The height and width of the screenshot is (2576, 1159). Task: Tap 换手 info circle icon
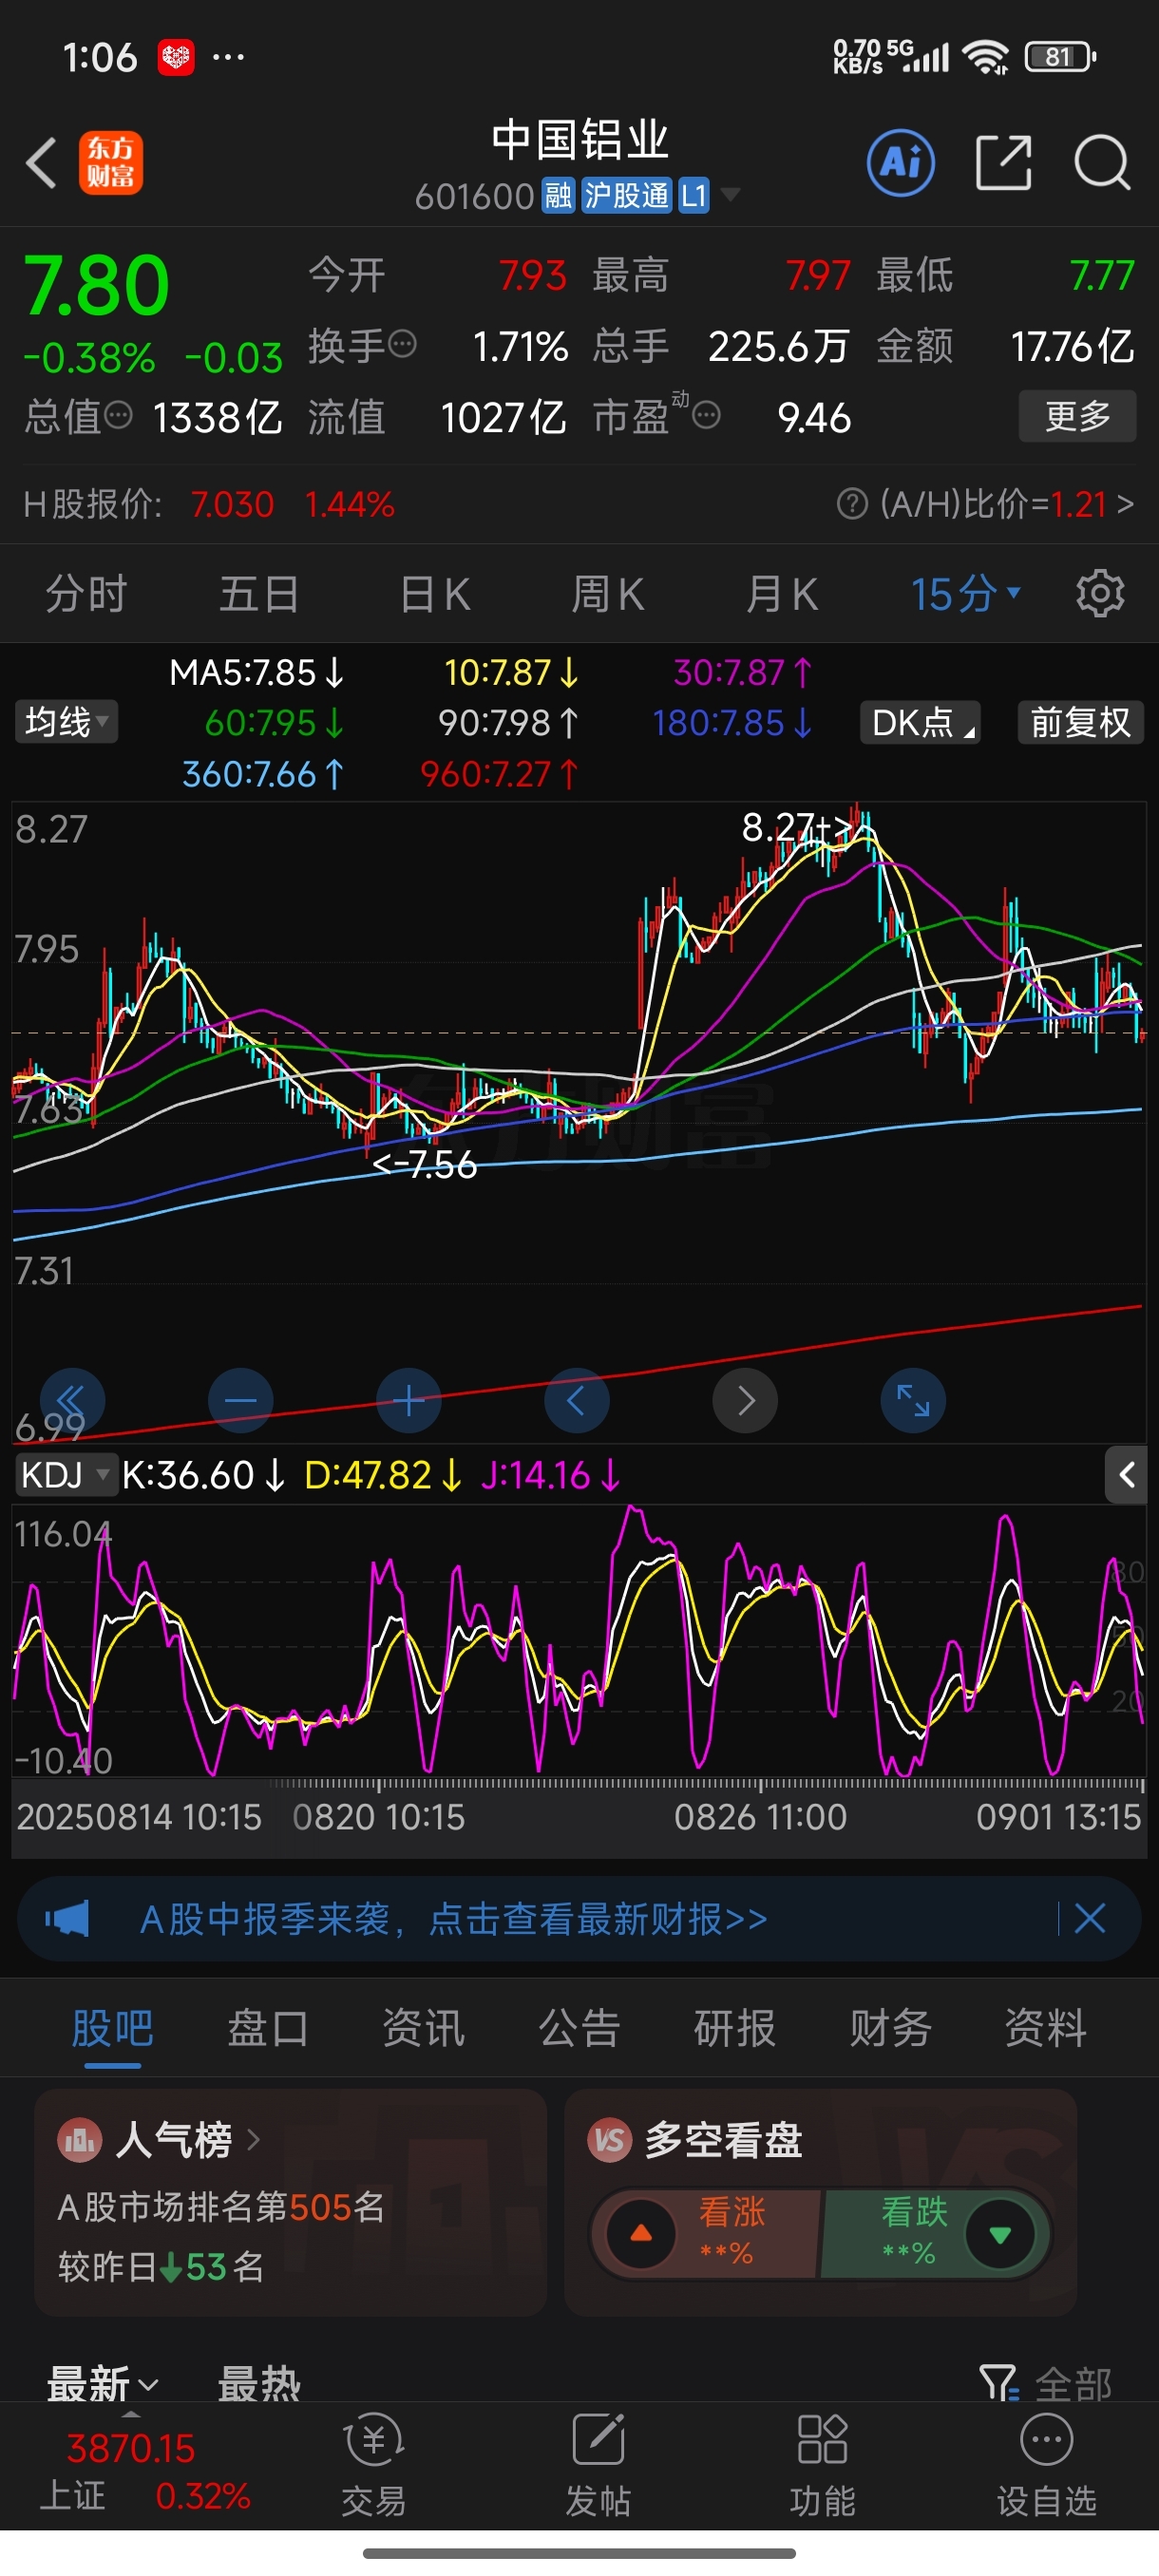click(x=402, y=345)
